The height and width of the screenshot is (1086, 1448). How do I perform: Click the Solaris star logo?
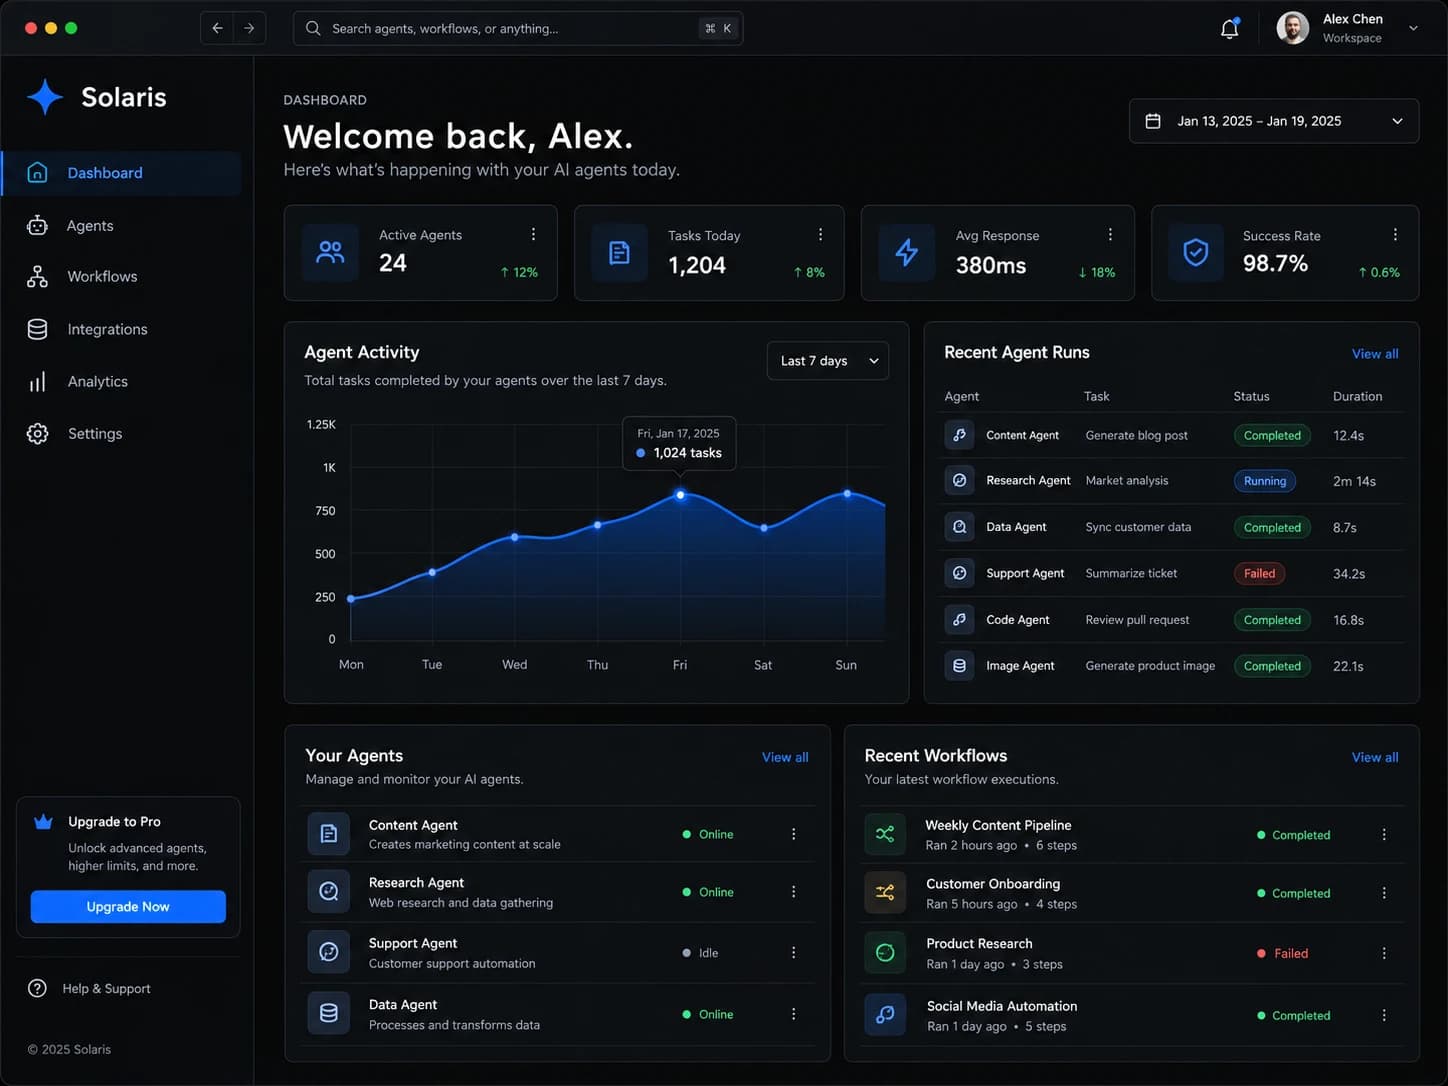pyautogui.click(x=45, y=97)
